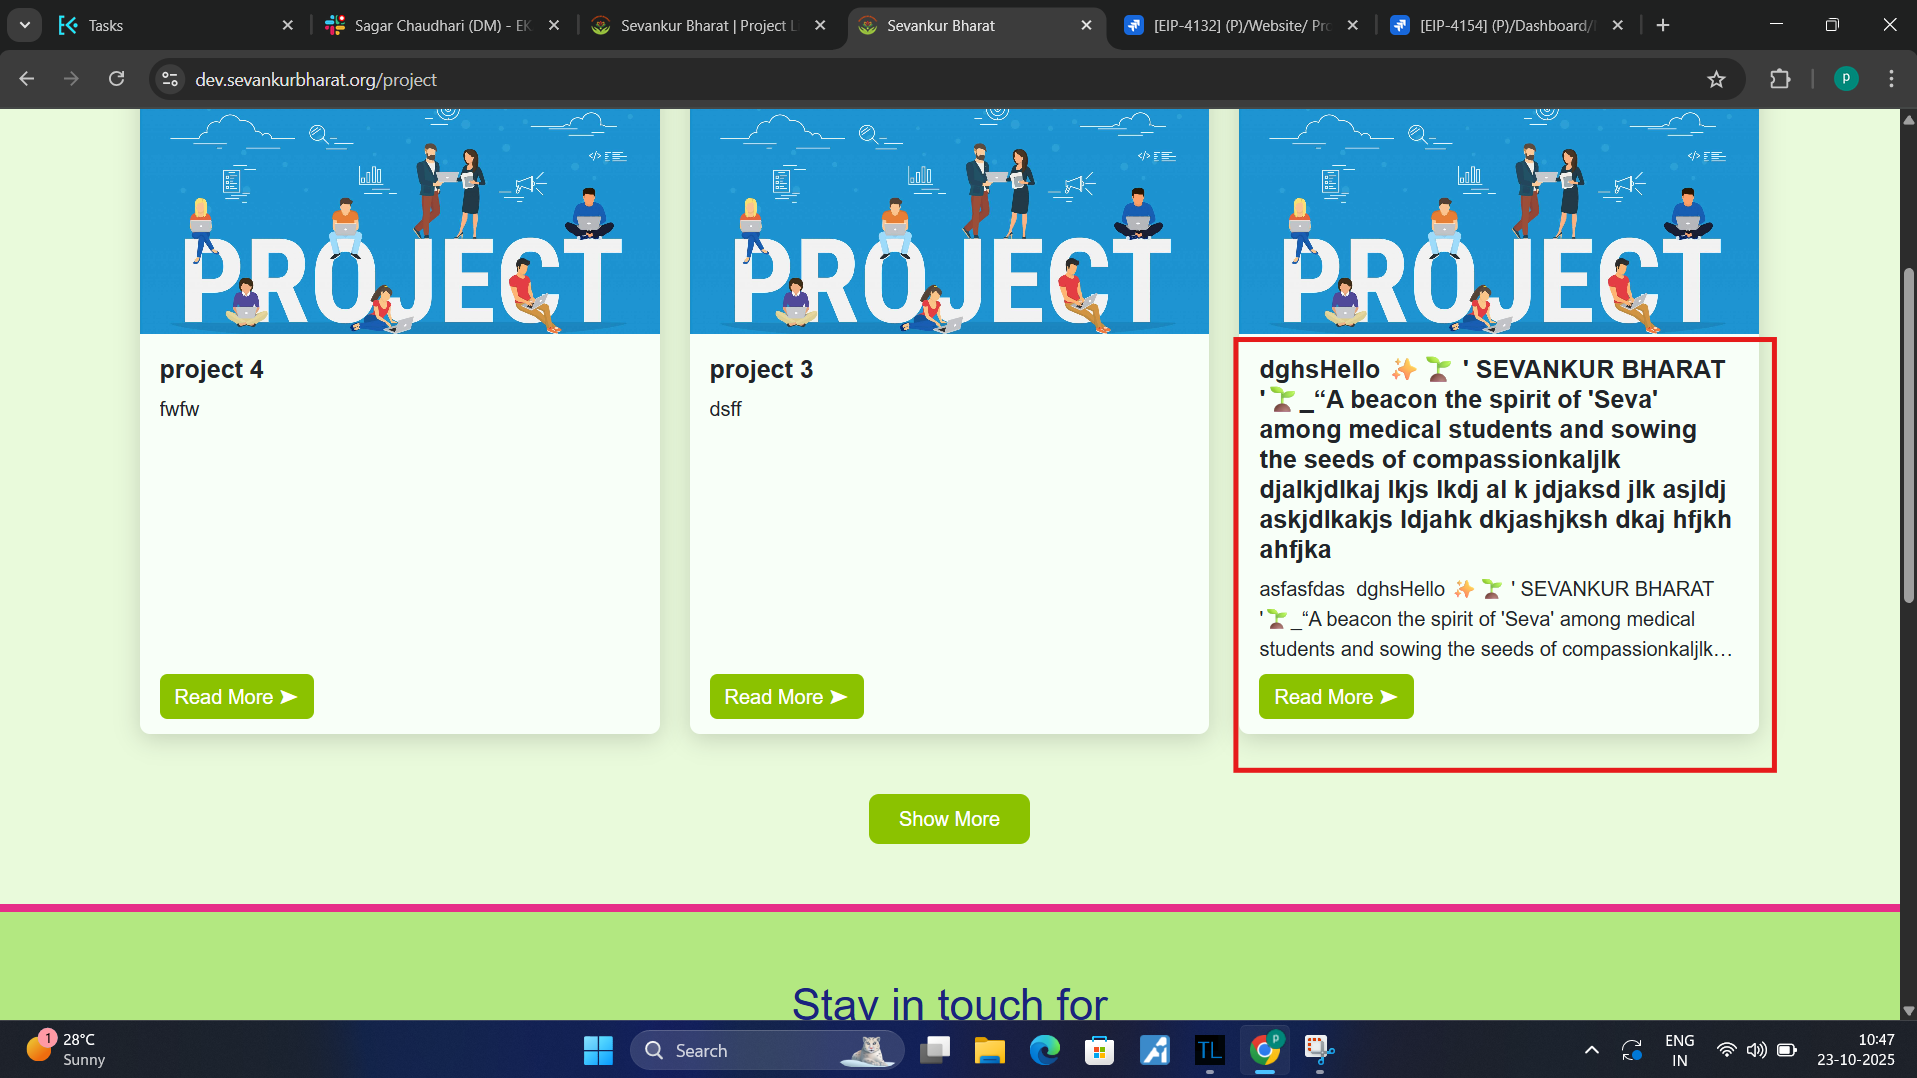The width and height of the screenshot is (1917, 1078).
Task: Open the Chrome profile avatar
Action: (1846, 80)
